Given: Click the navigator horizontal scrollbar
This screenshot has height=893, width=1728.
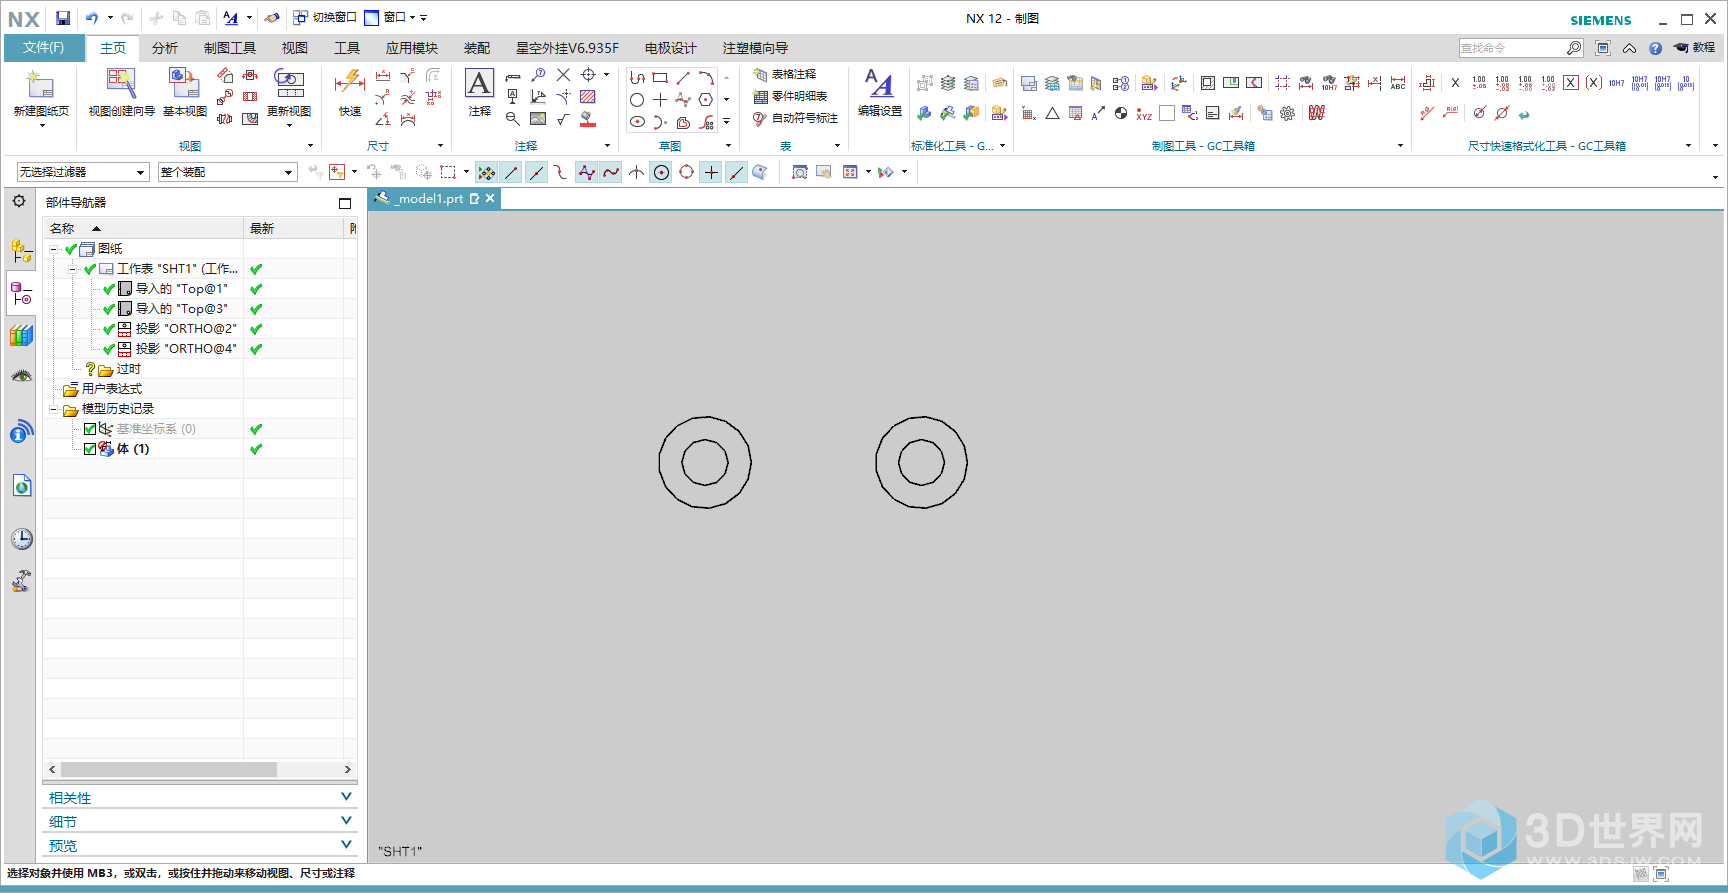Looking at the screenshot, I should click(x=169, y=770).
